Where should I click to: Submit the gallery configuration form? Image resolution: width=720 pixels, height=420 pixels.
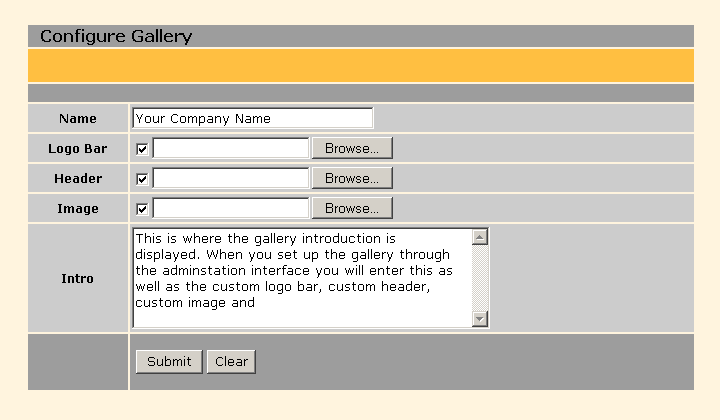click(x=169, y=361)
